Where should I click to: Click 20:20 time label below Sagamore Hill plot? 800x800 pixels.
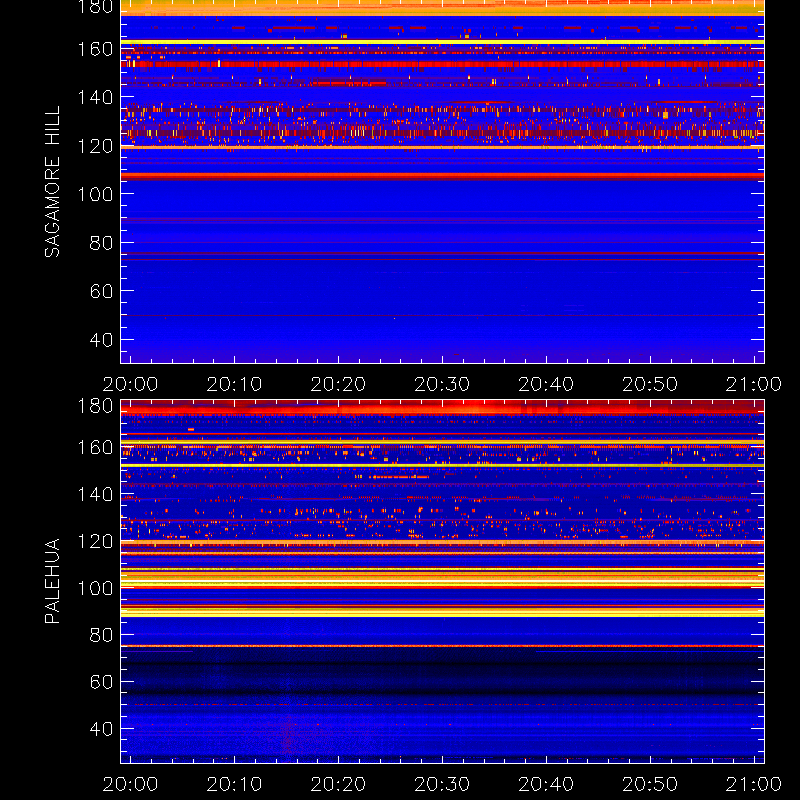pos(338,384)
